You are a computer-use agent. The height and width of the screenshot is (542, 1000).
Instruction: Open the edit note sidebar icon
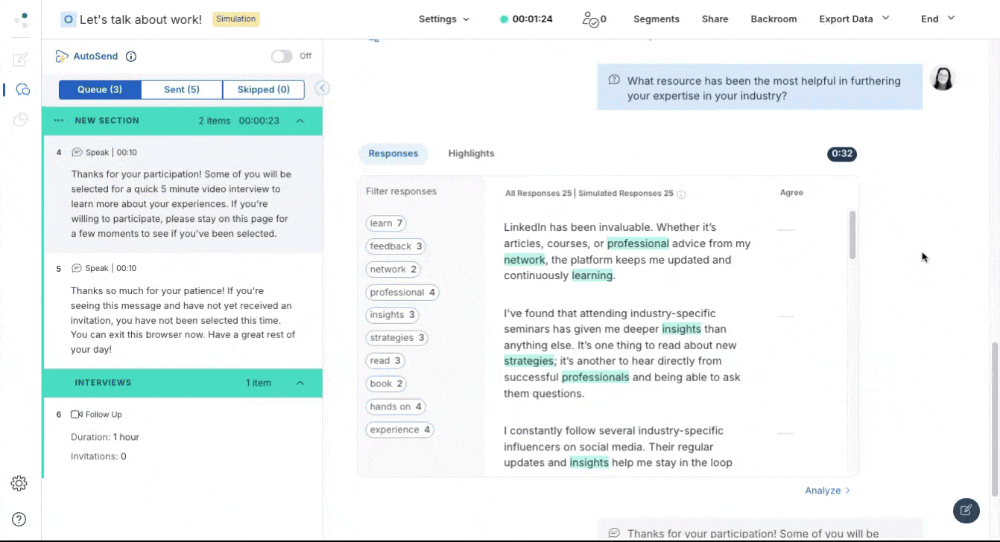(x=20, y=60)
